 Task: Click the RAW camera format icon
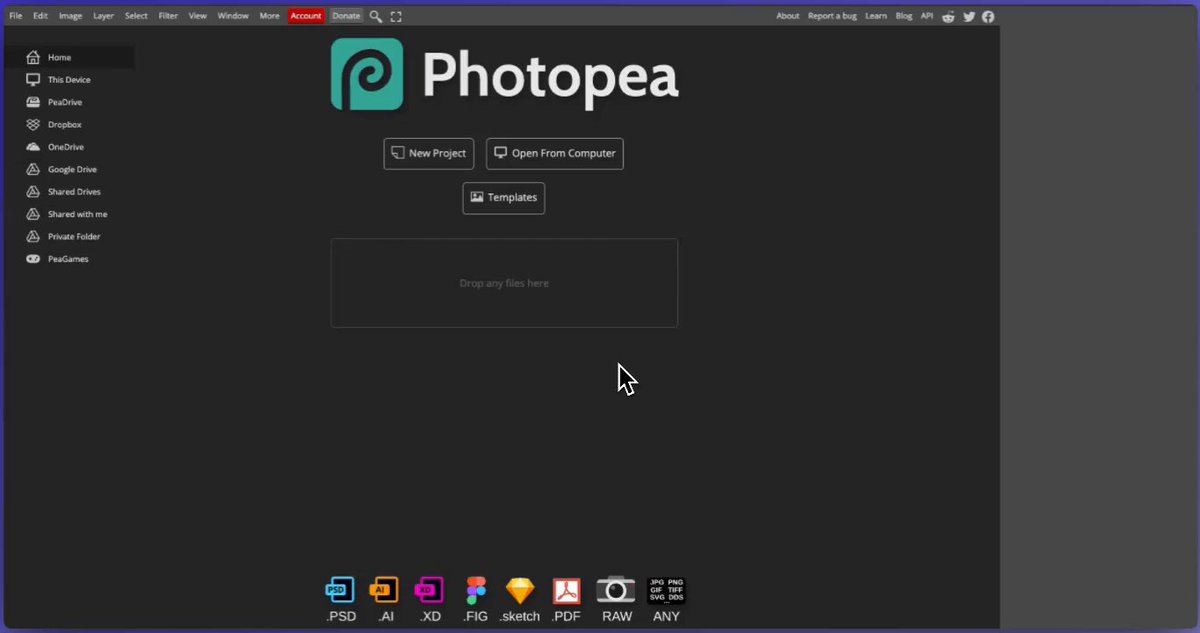[x=616, y=590]
